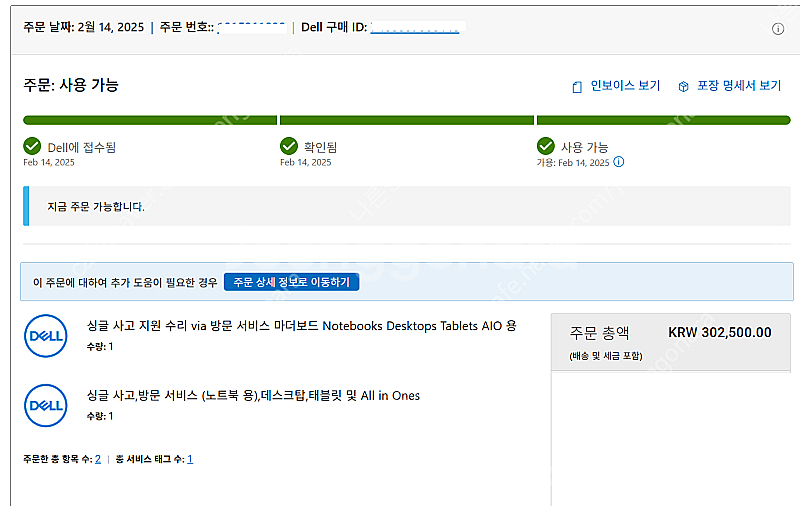Click the 주문 총액 label
Viewport: 800px width, 506px height.
pyautogui.click(x=599, y=333)
